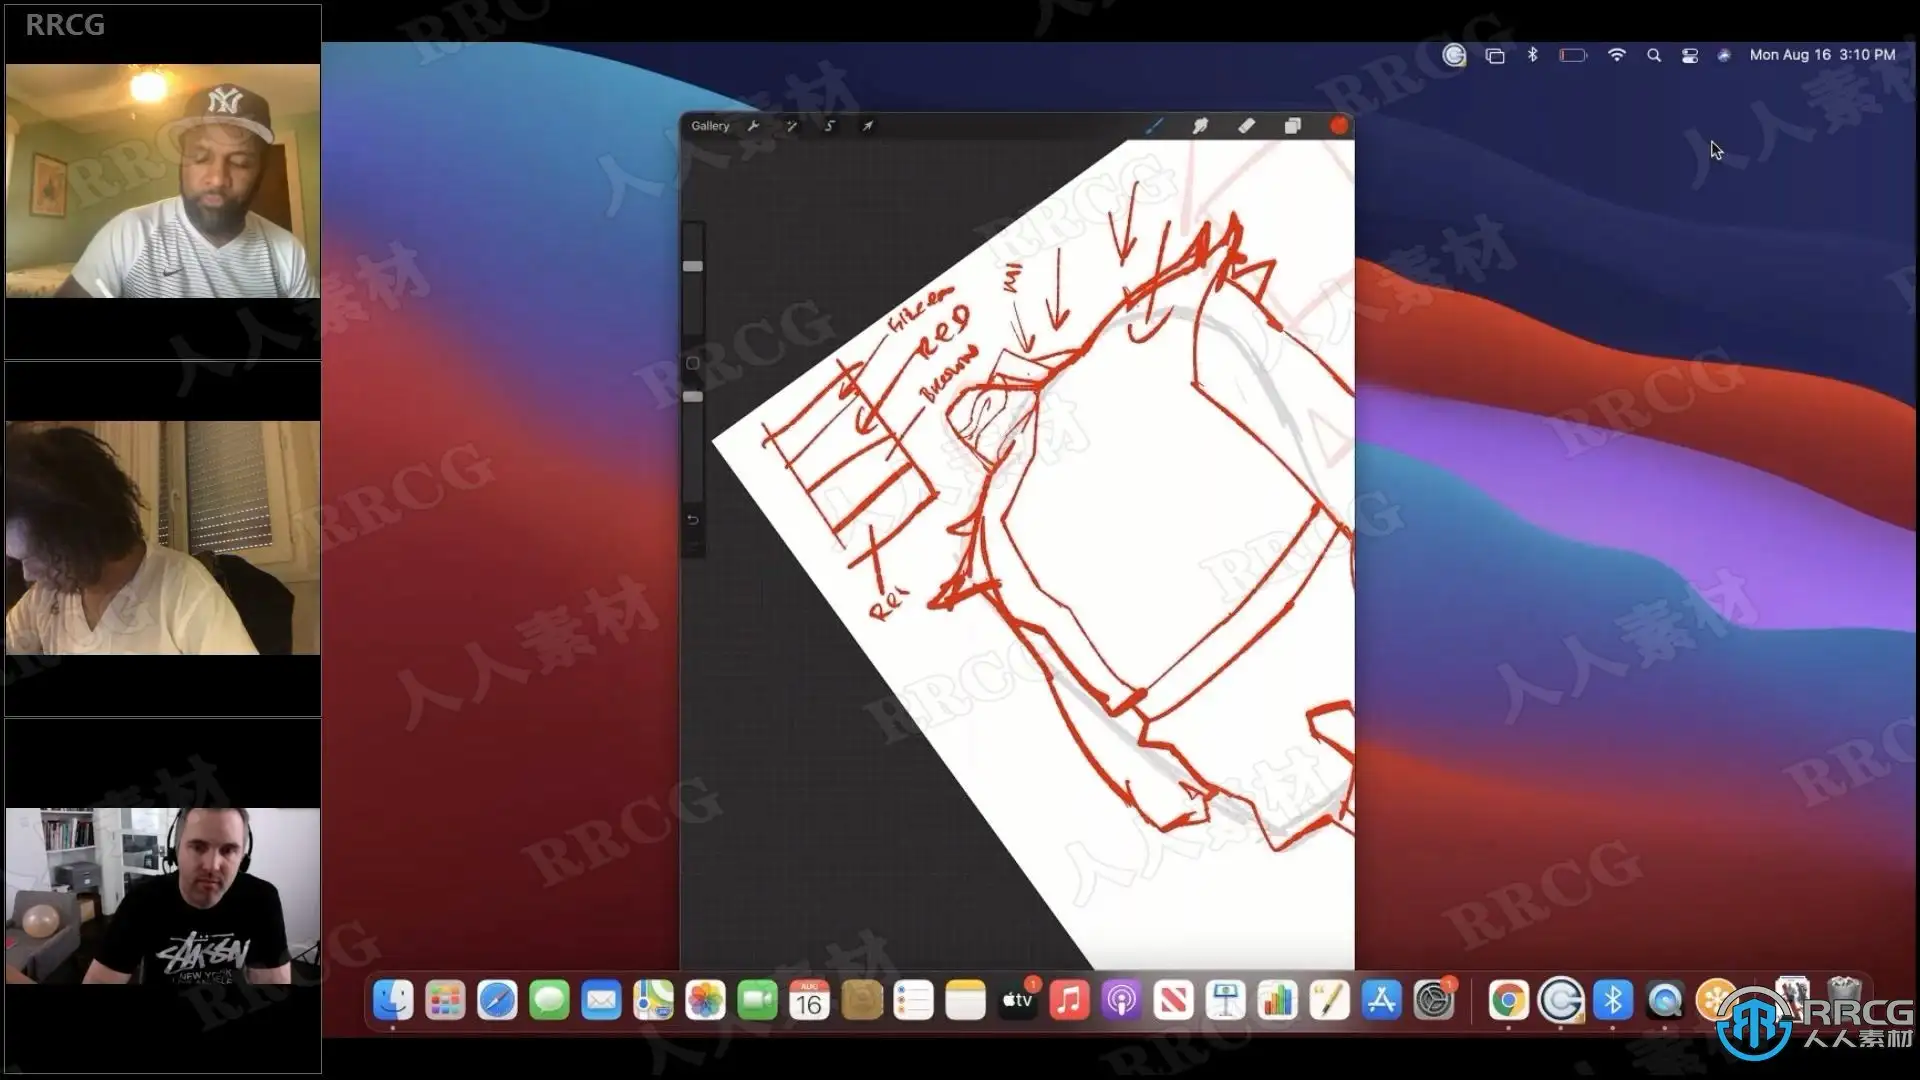Open the Adjustments magic wand menu
Viewport: 1920px width, 1080px height.
click(x=791, y=126)
